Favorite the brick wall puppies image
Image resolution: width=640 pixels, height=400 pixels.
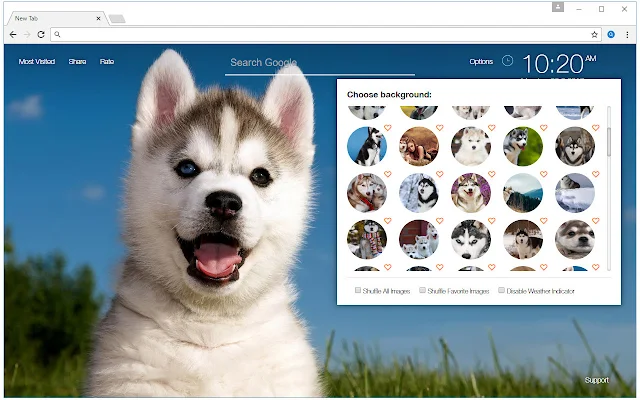coord(440,221)
